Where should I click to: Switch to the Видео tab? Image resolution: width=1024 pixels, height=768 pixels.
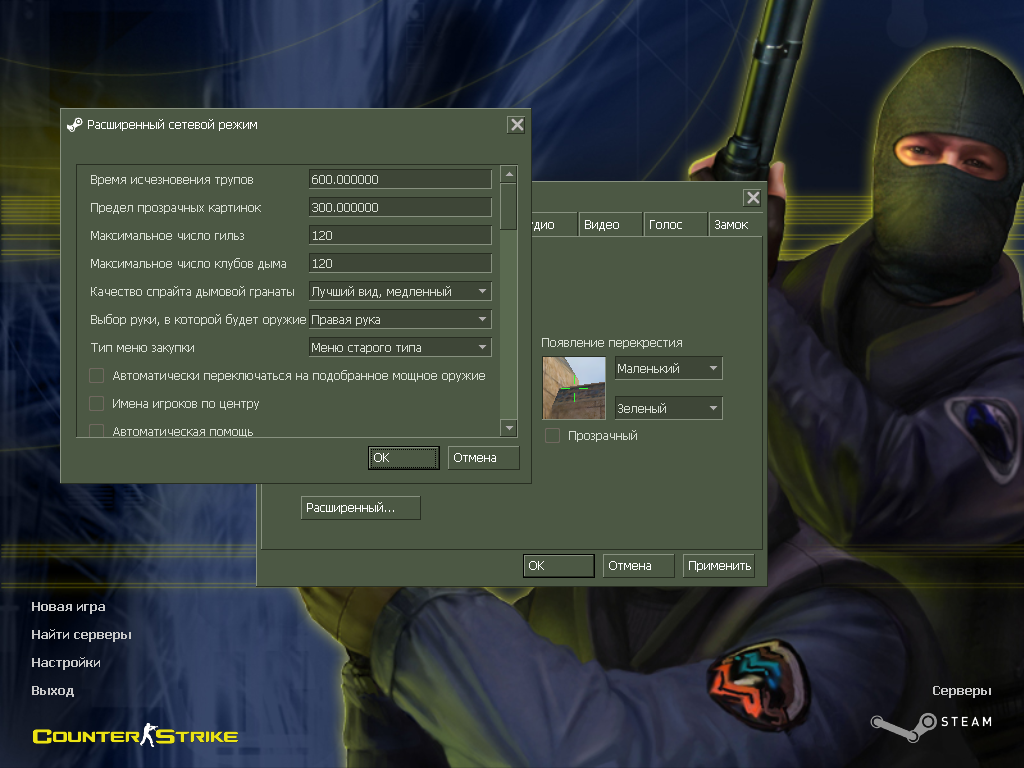point(609,225)
